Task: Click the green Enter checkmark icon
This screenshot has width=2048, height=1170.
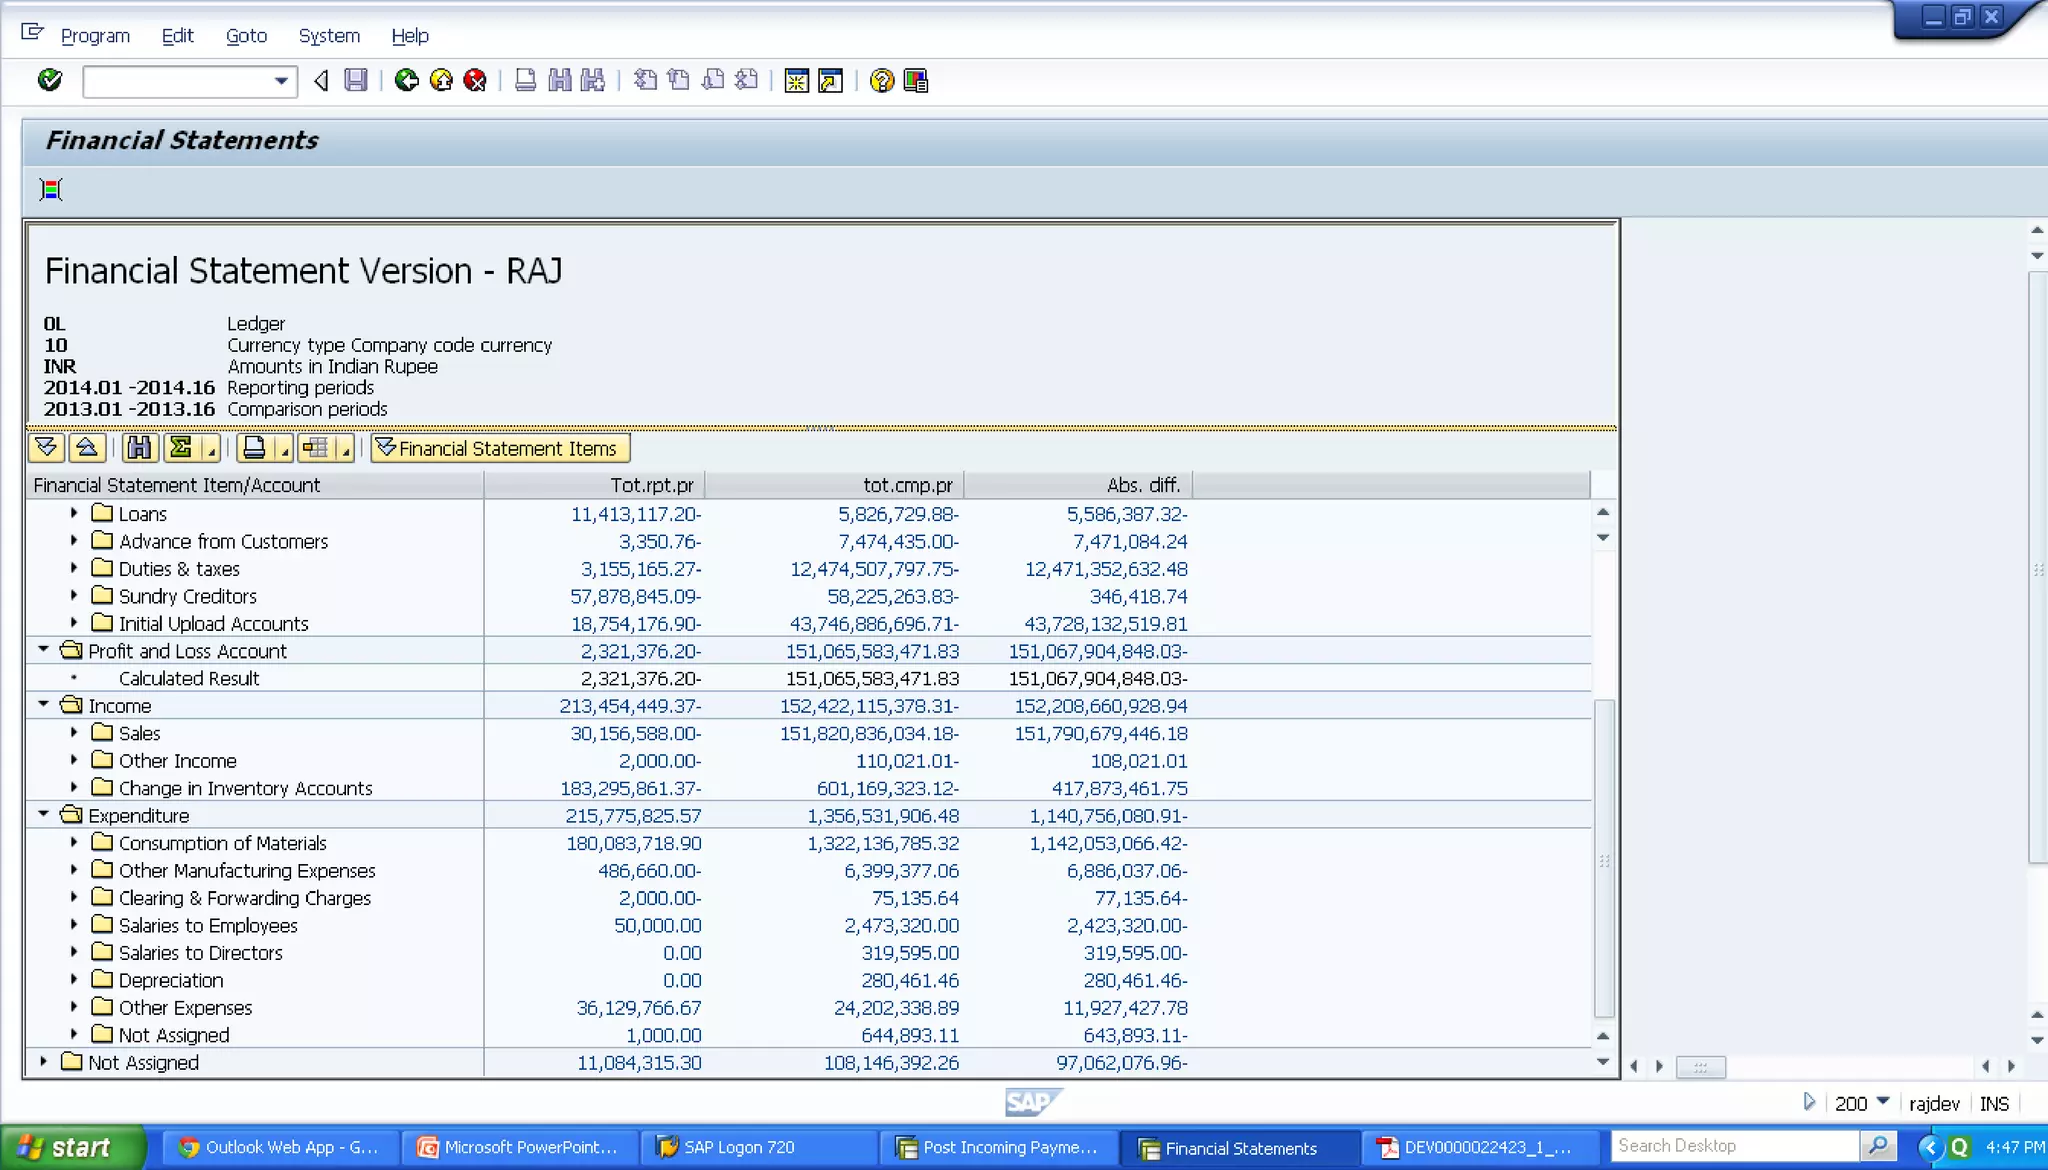Action: (x=50, y=80)
